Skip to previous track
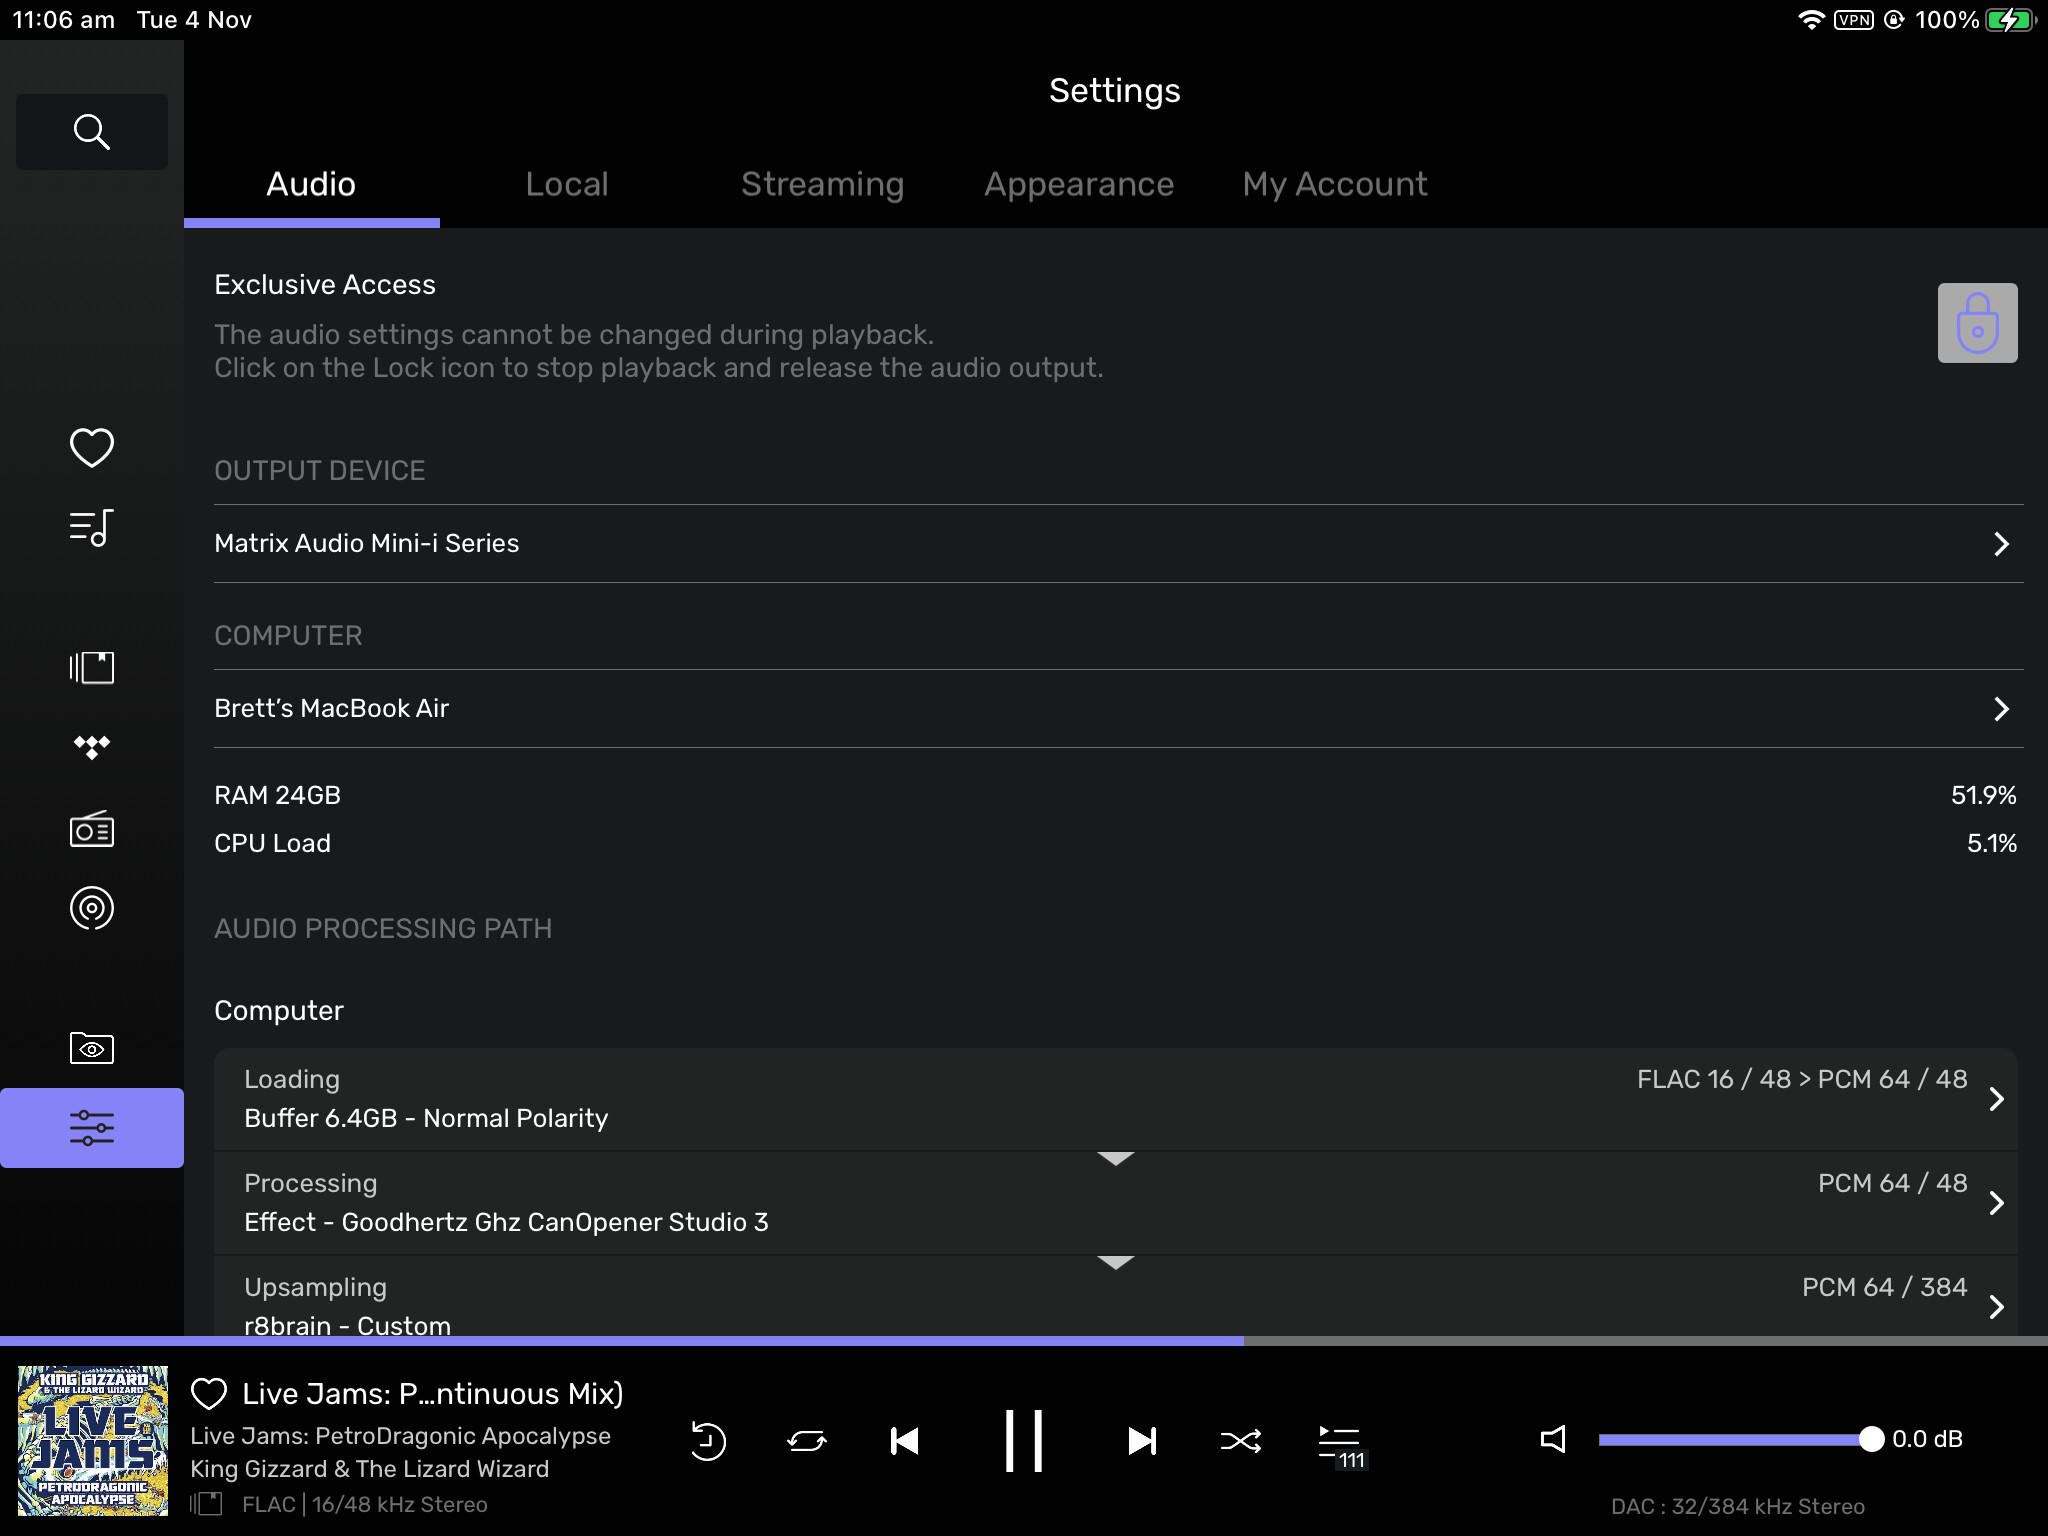The image size is (2048, 1536). tap(905, 1441)
